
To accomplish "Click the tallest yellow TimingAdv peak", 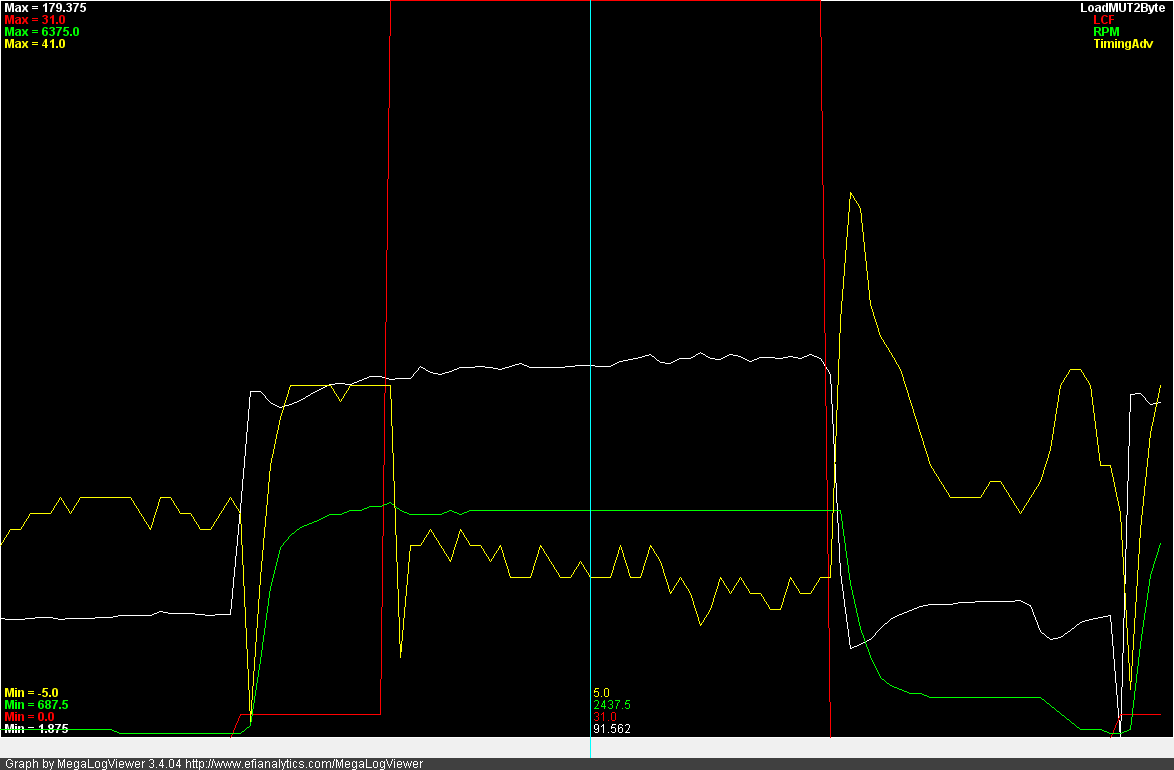I will (850, 194).
